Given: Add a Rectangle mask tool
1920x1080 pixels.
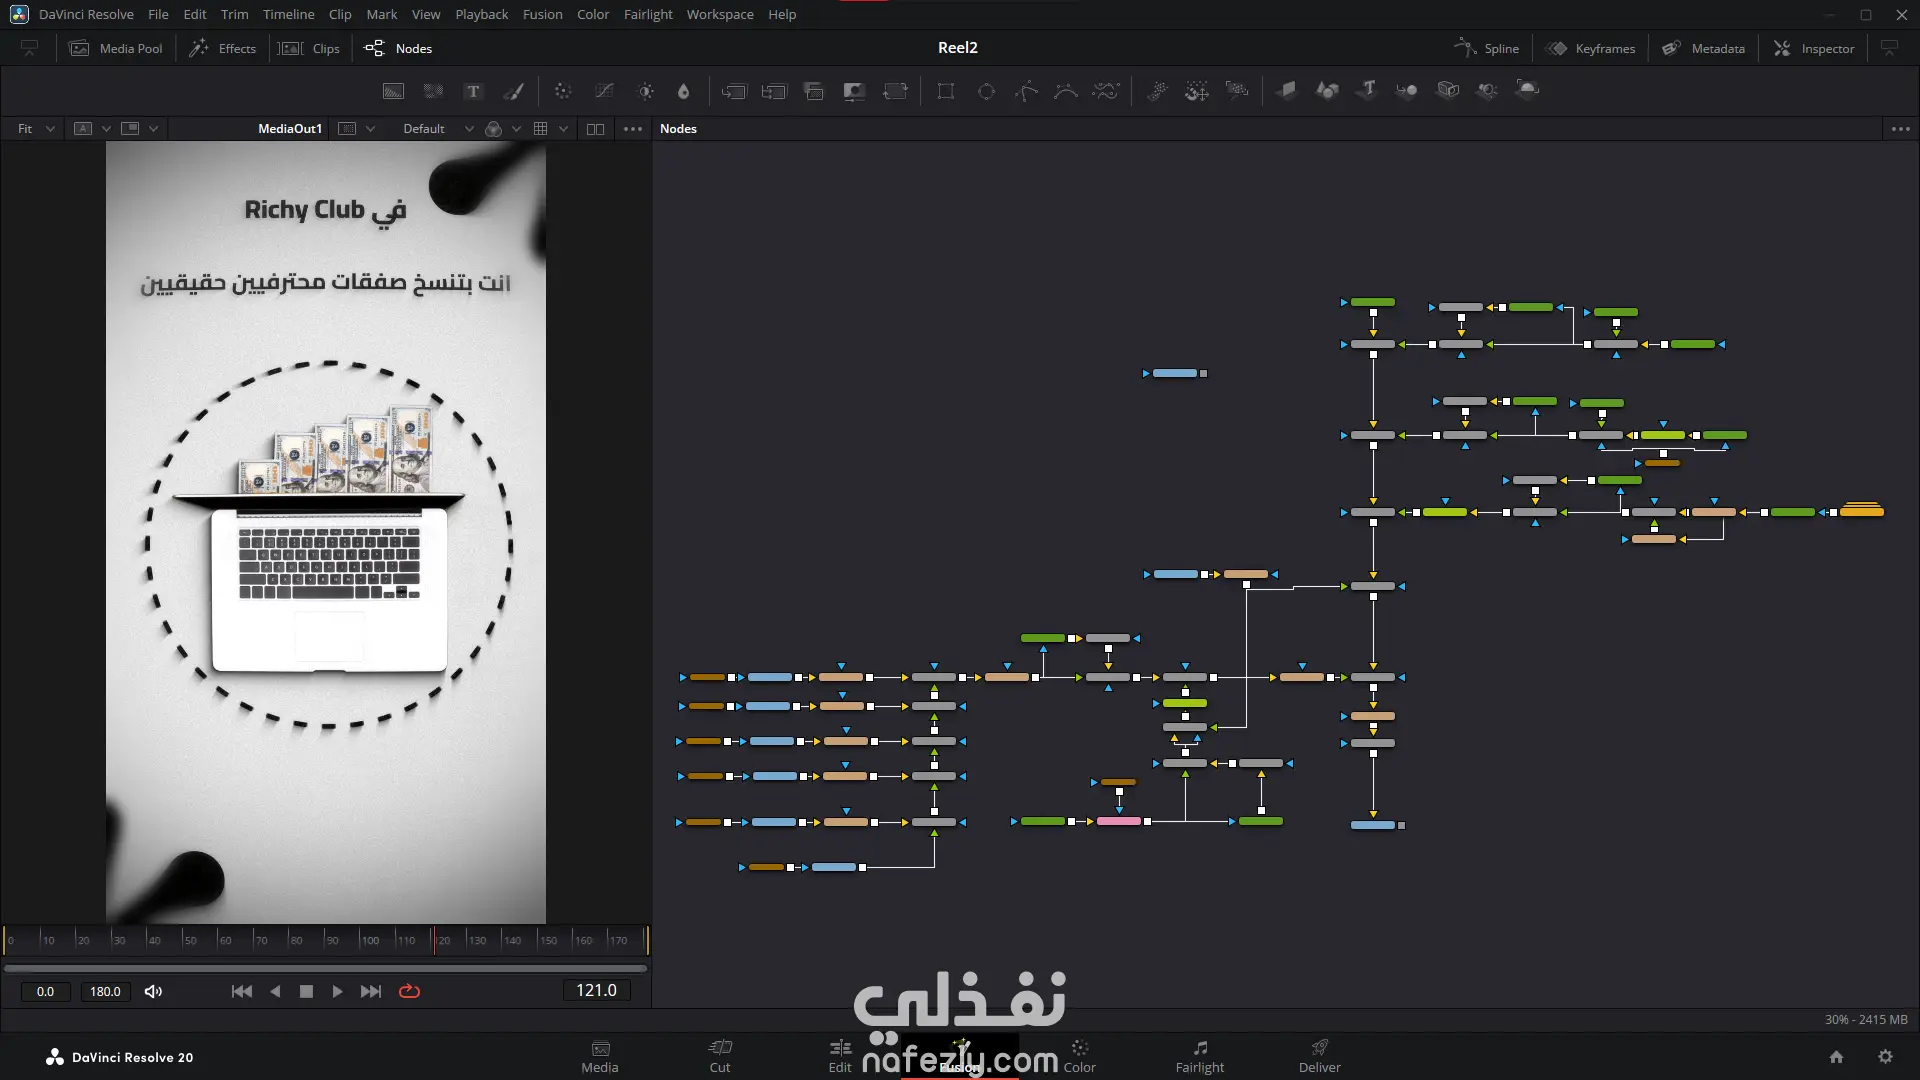Looking at the screenshot, I should click(945, 91).
